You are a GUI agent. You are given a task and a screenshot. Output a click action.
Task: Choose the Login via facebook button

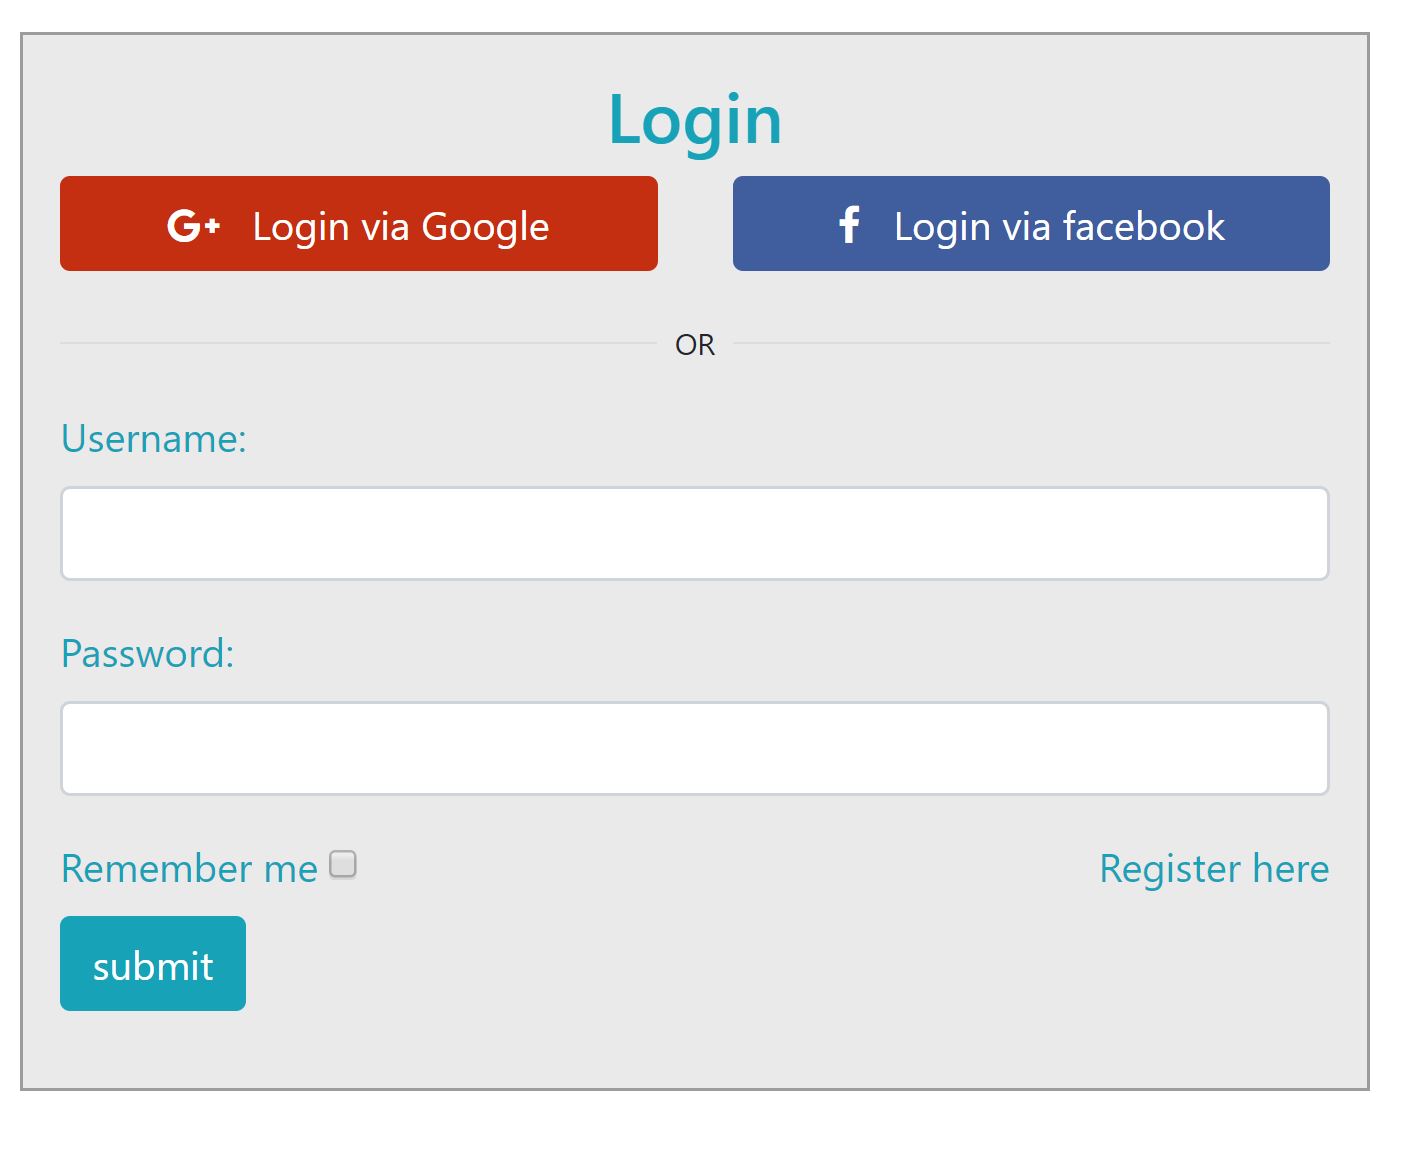(1031, 224)
